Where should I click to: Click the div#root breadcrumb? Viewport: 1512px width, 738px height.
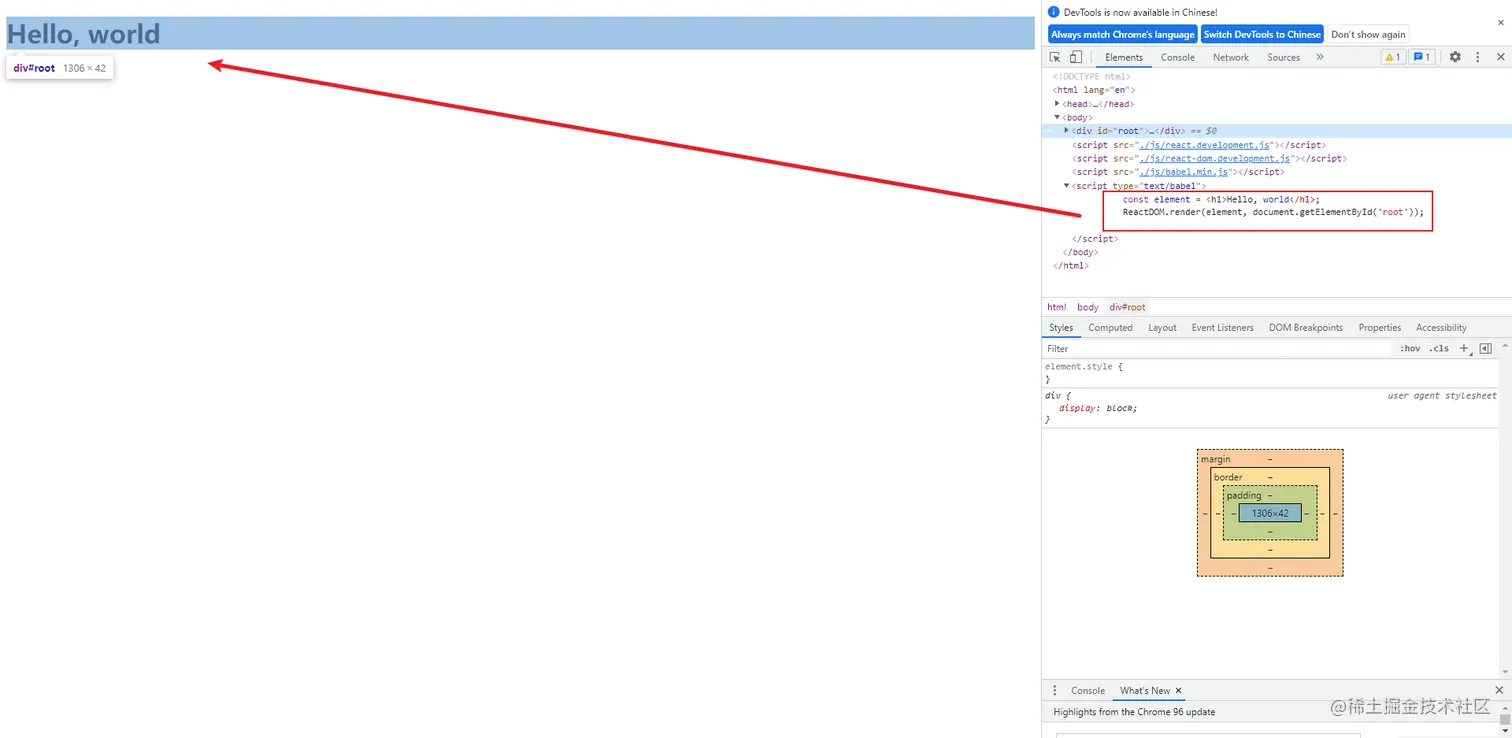[x=1127, y=307]
